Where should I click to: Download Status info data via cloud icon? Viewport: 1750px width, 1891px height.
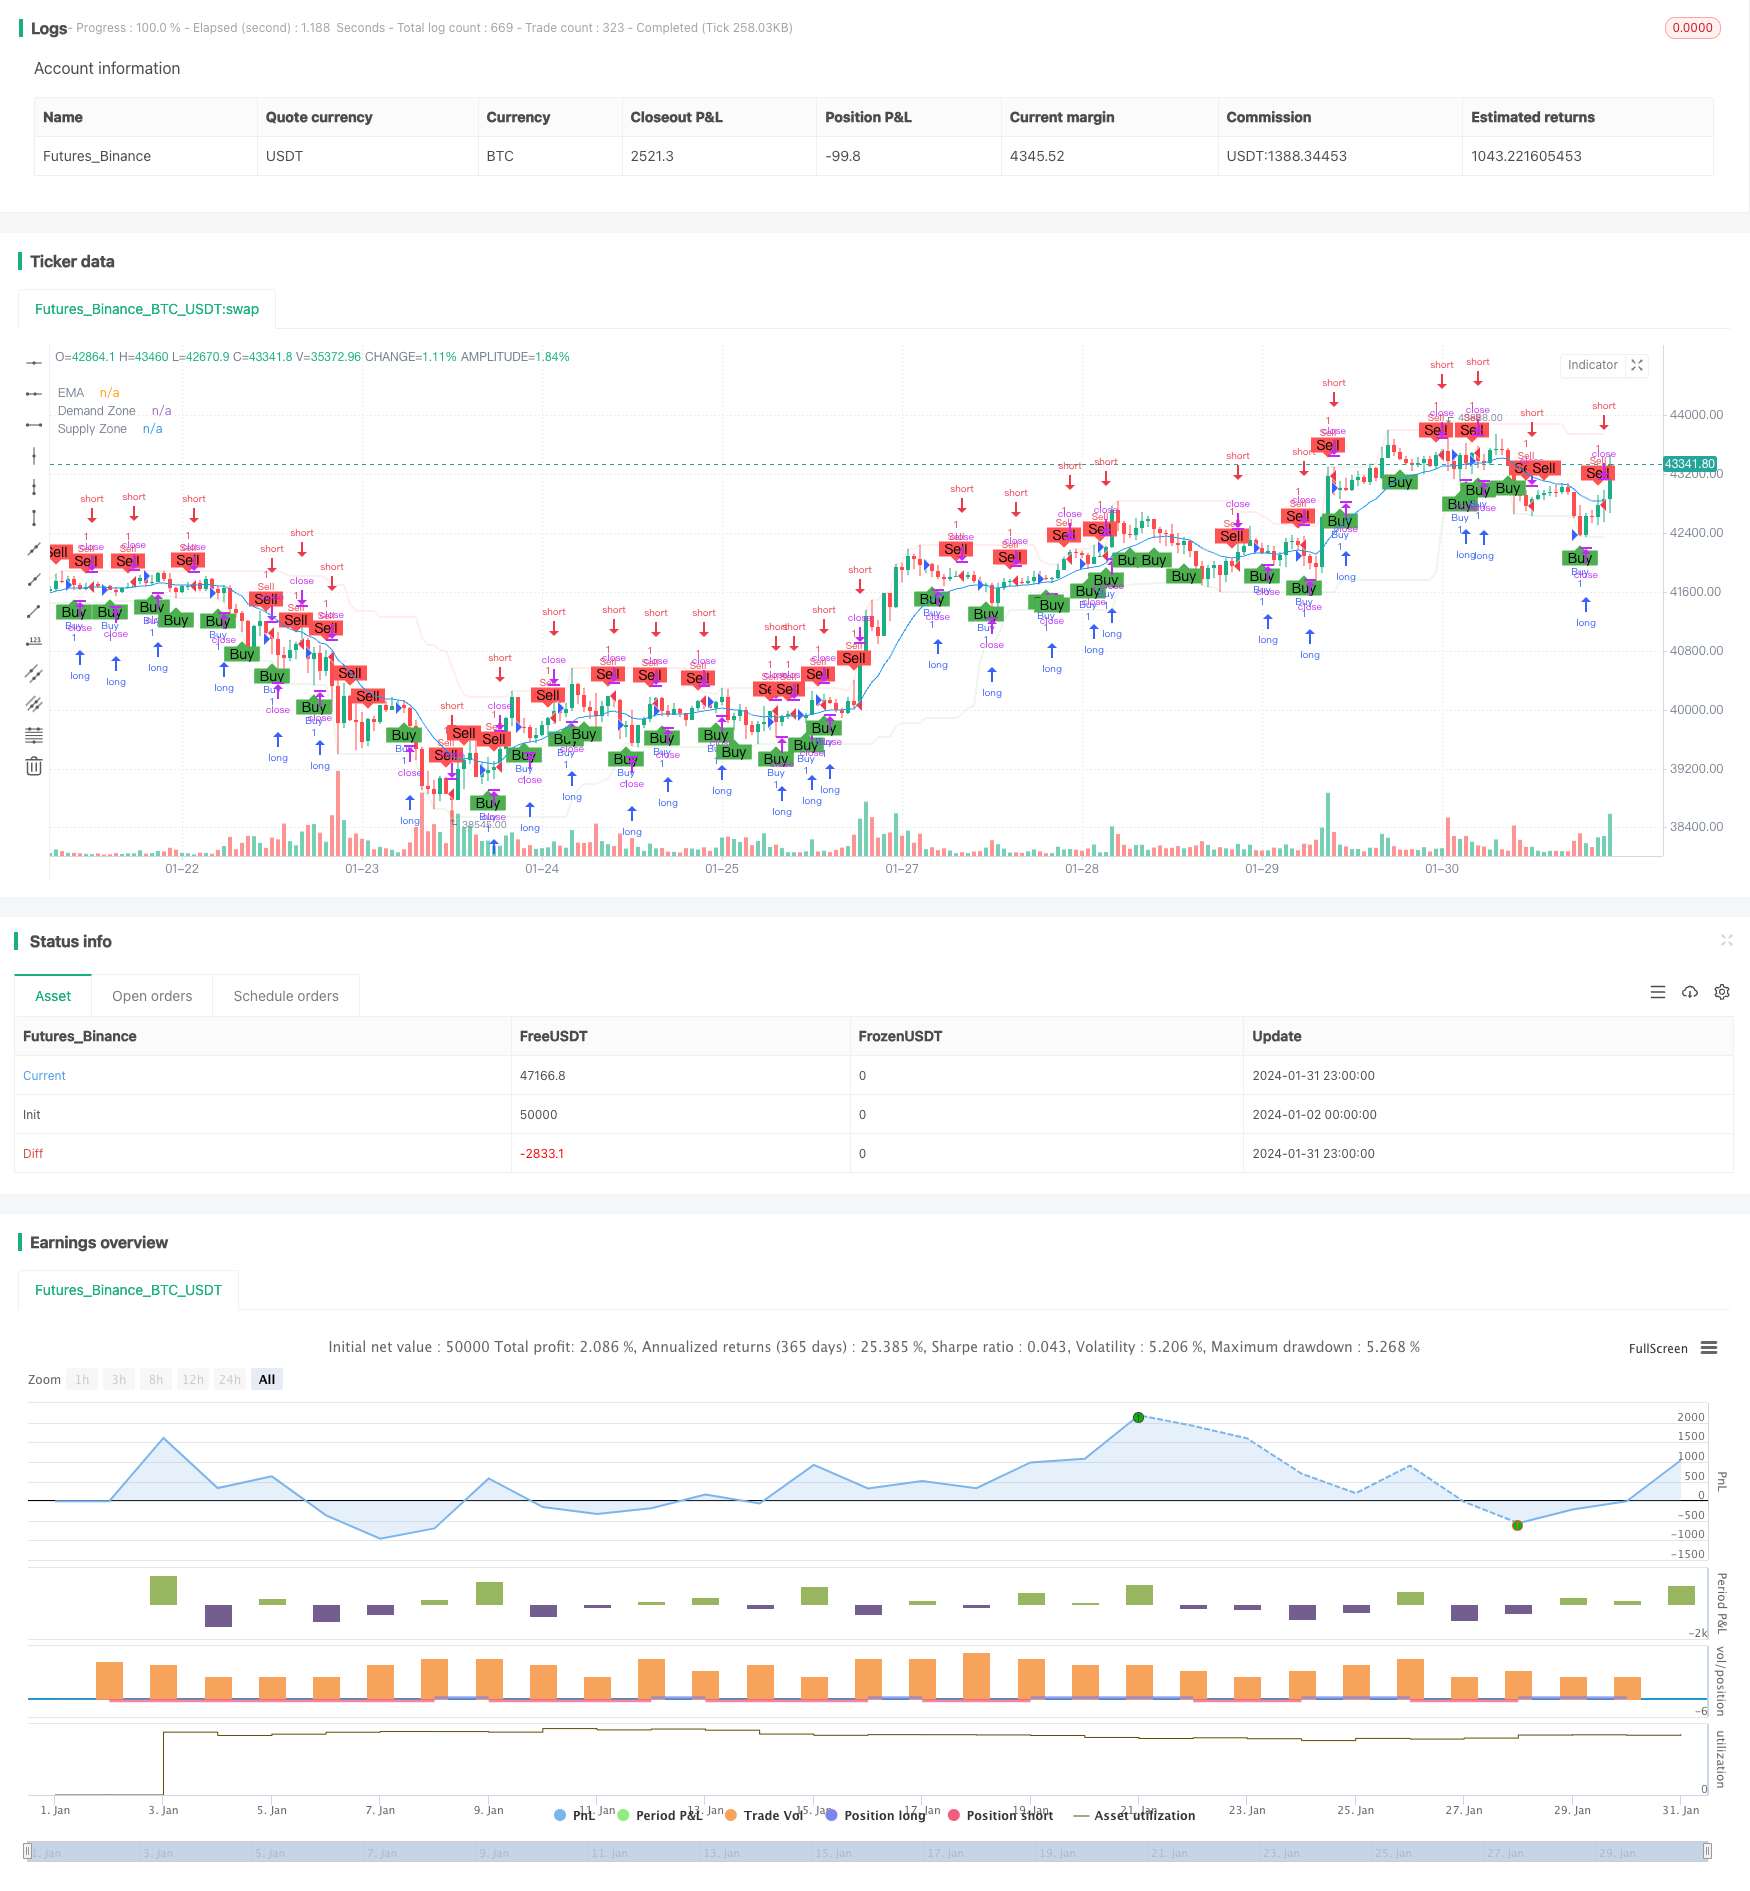click(1690, 992)
